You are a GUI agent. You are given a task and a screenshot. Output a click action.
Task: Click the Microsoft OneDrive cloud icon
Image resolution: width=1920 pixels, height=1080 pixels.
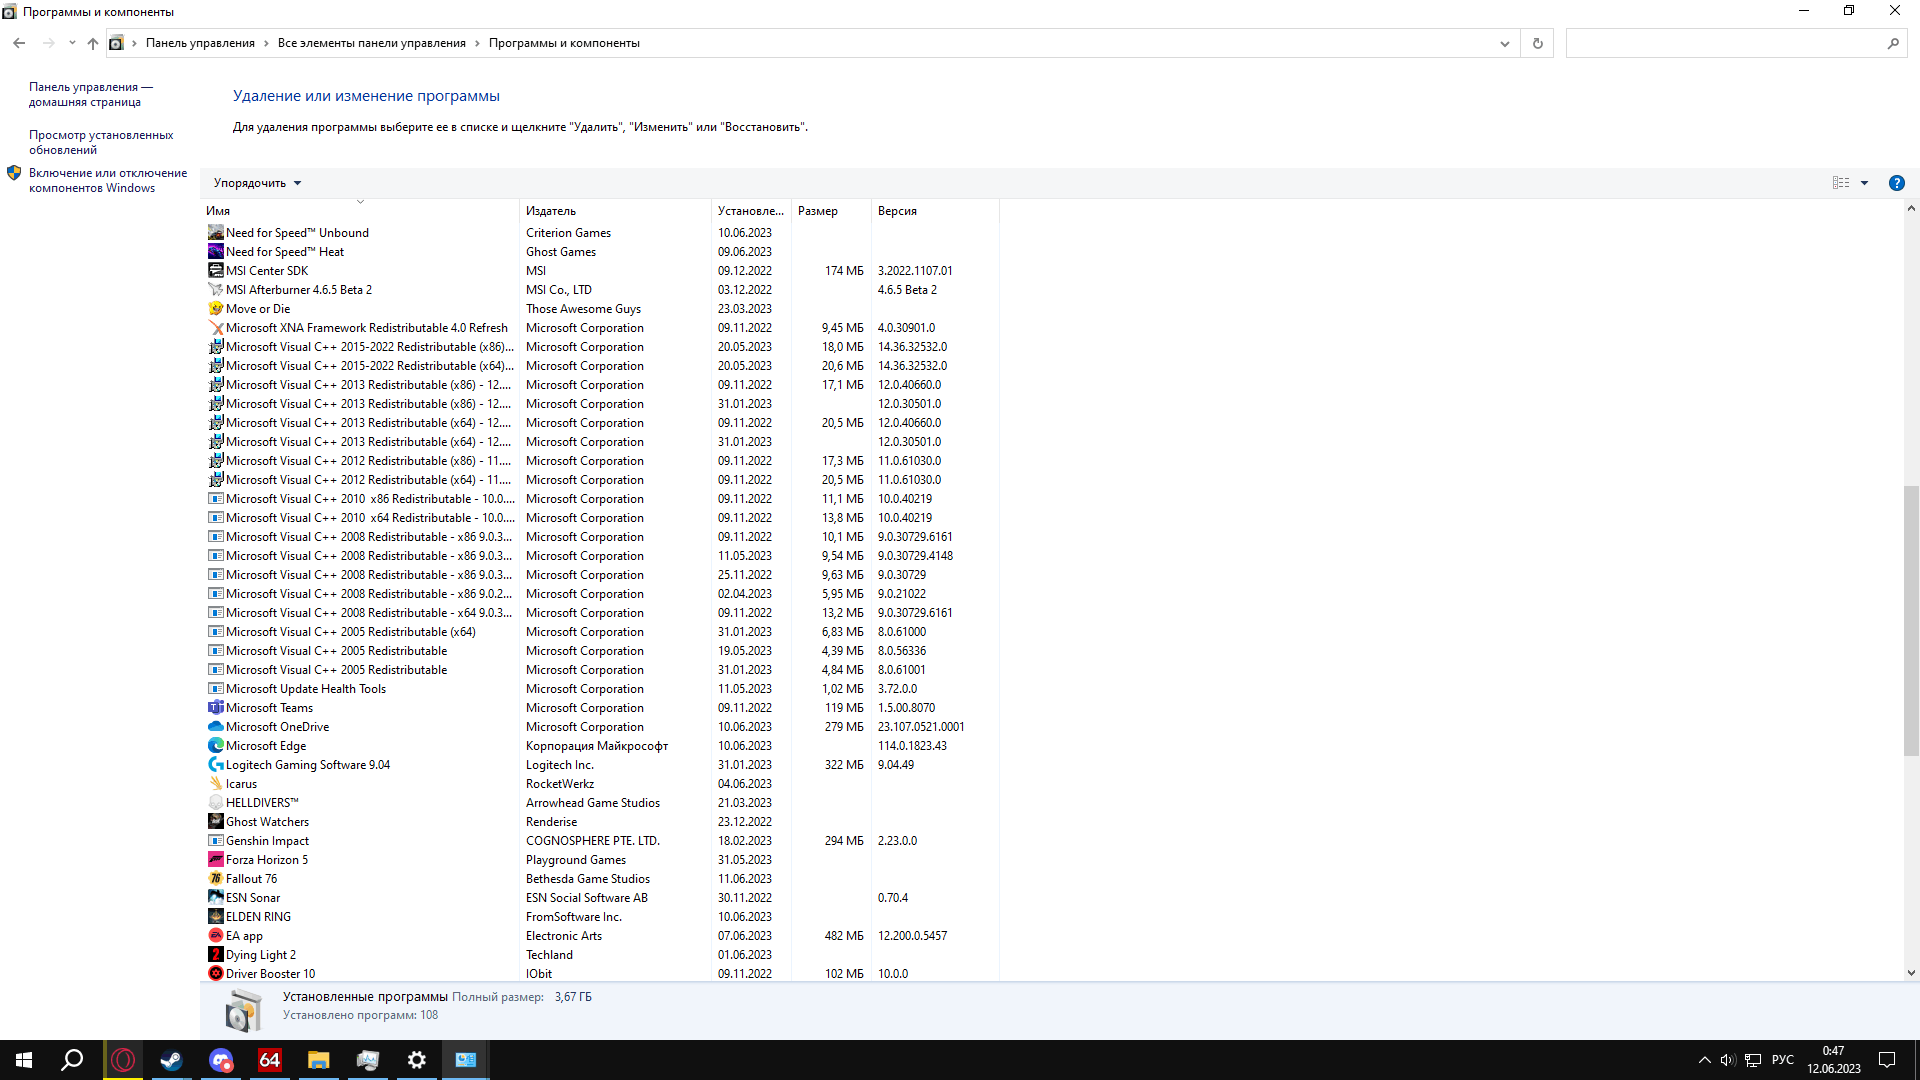point(215,726)
